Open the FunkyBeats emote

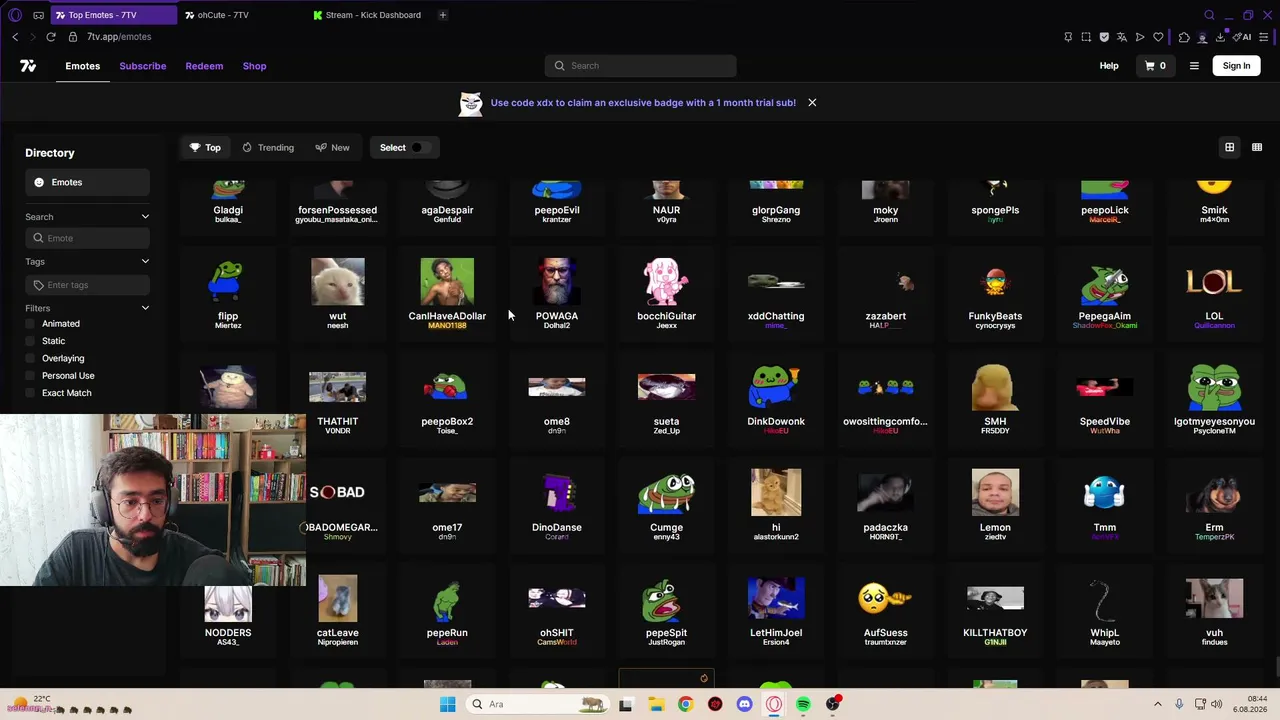[995, 293]
